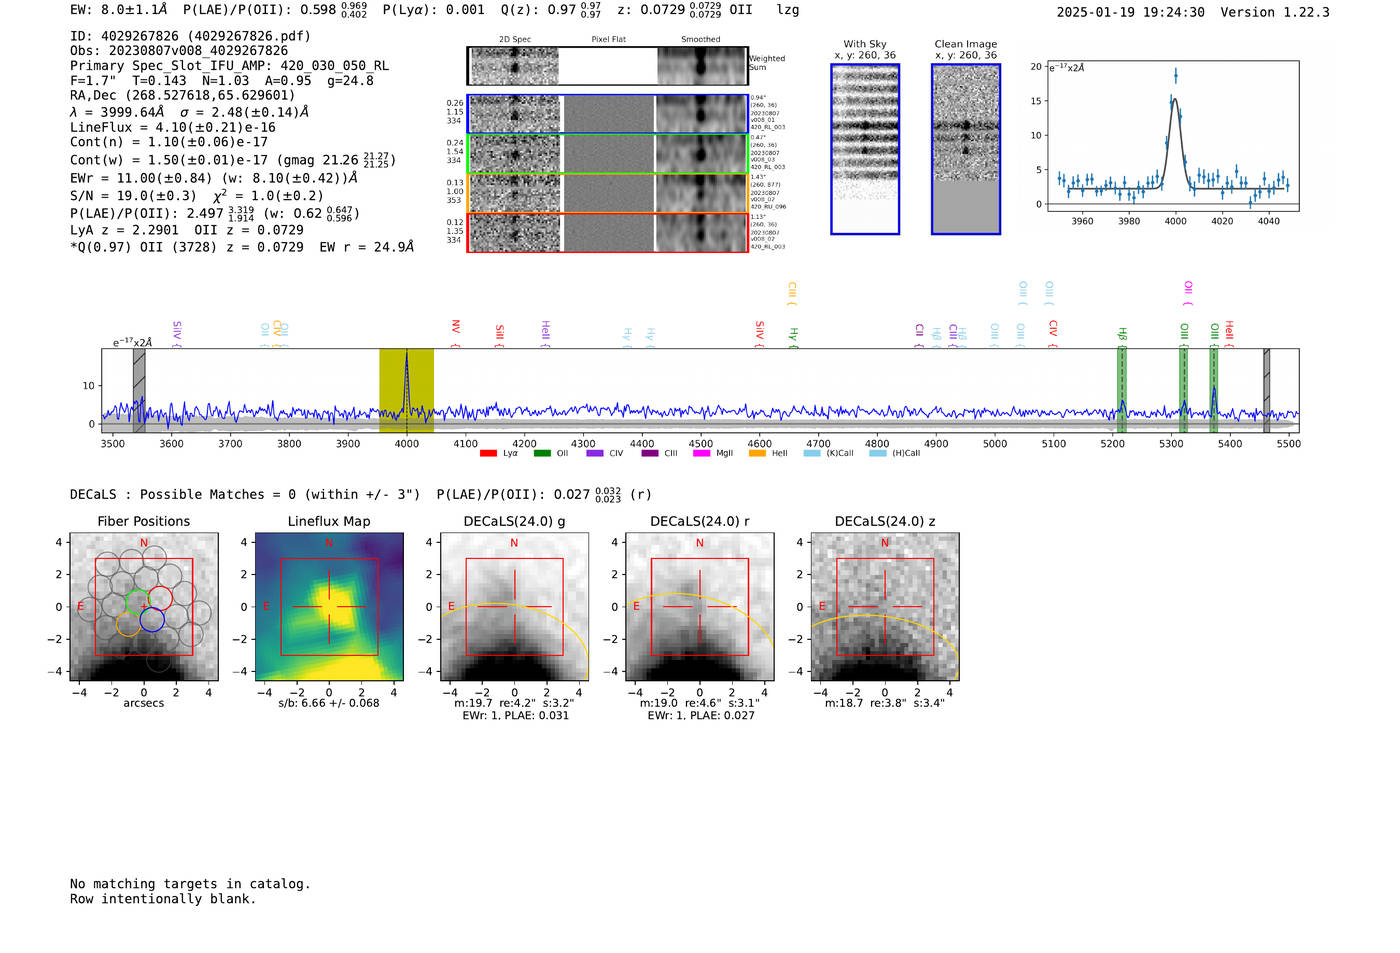
Task: Click the gray hatched band near 5460Å
Action: pyautogui.click(x=1266, y=390)
